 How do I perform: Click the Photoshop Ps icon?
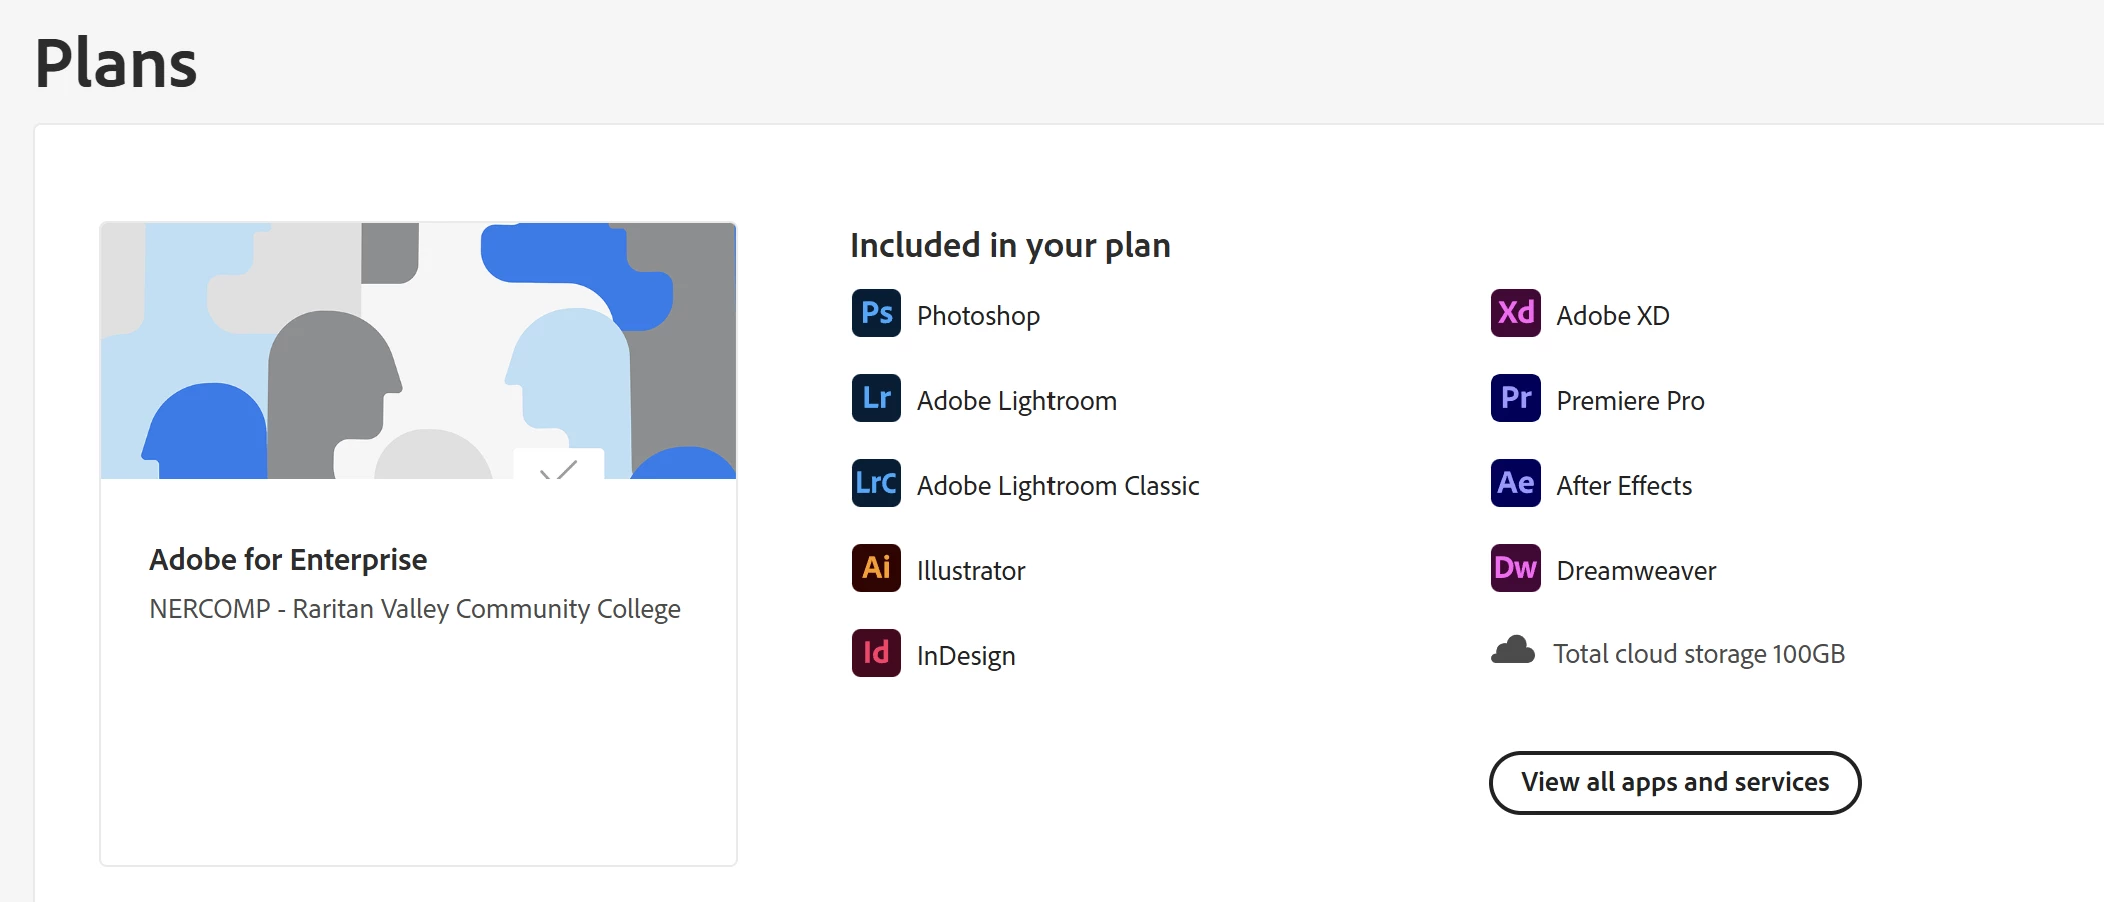click(876, 313)
